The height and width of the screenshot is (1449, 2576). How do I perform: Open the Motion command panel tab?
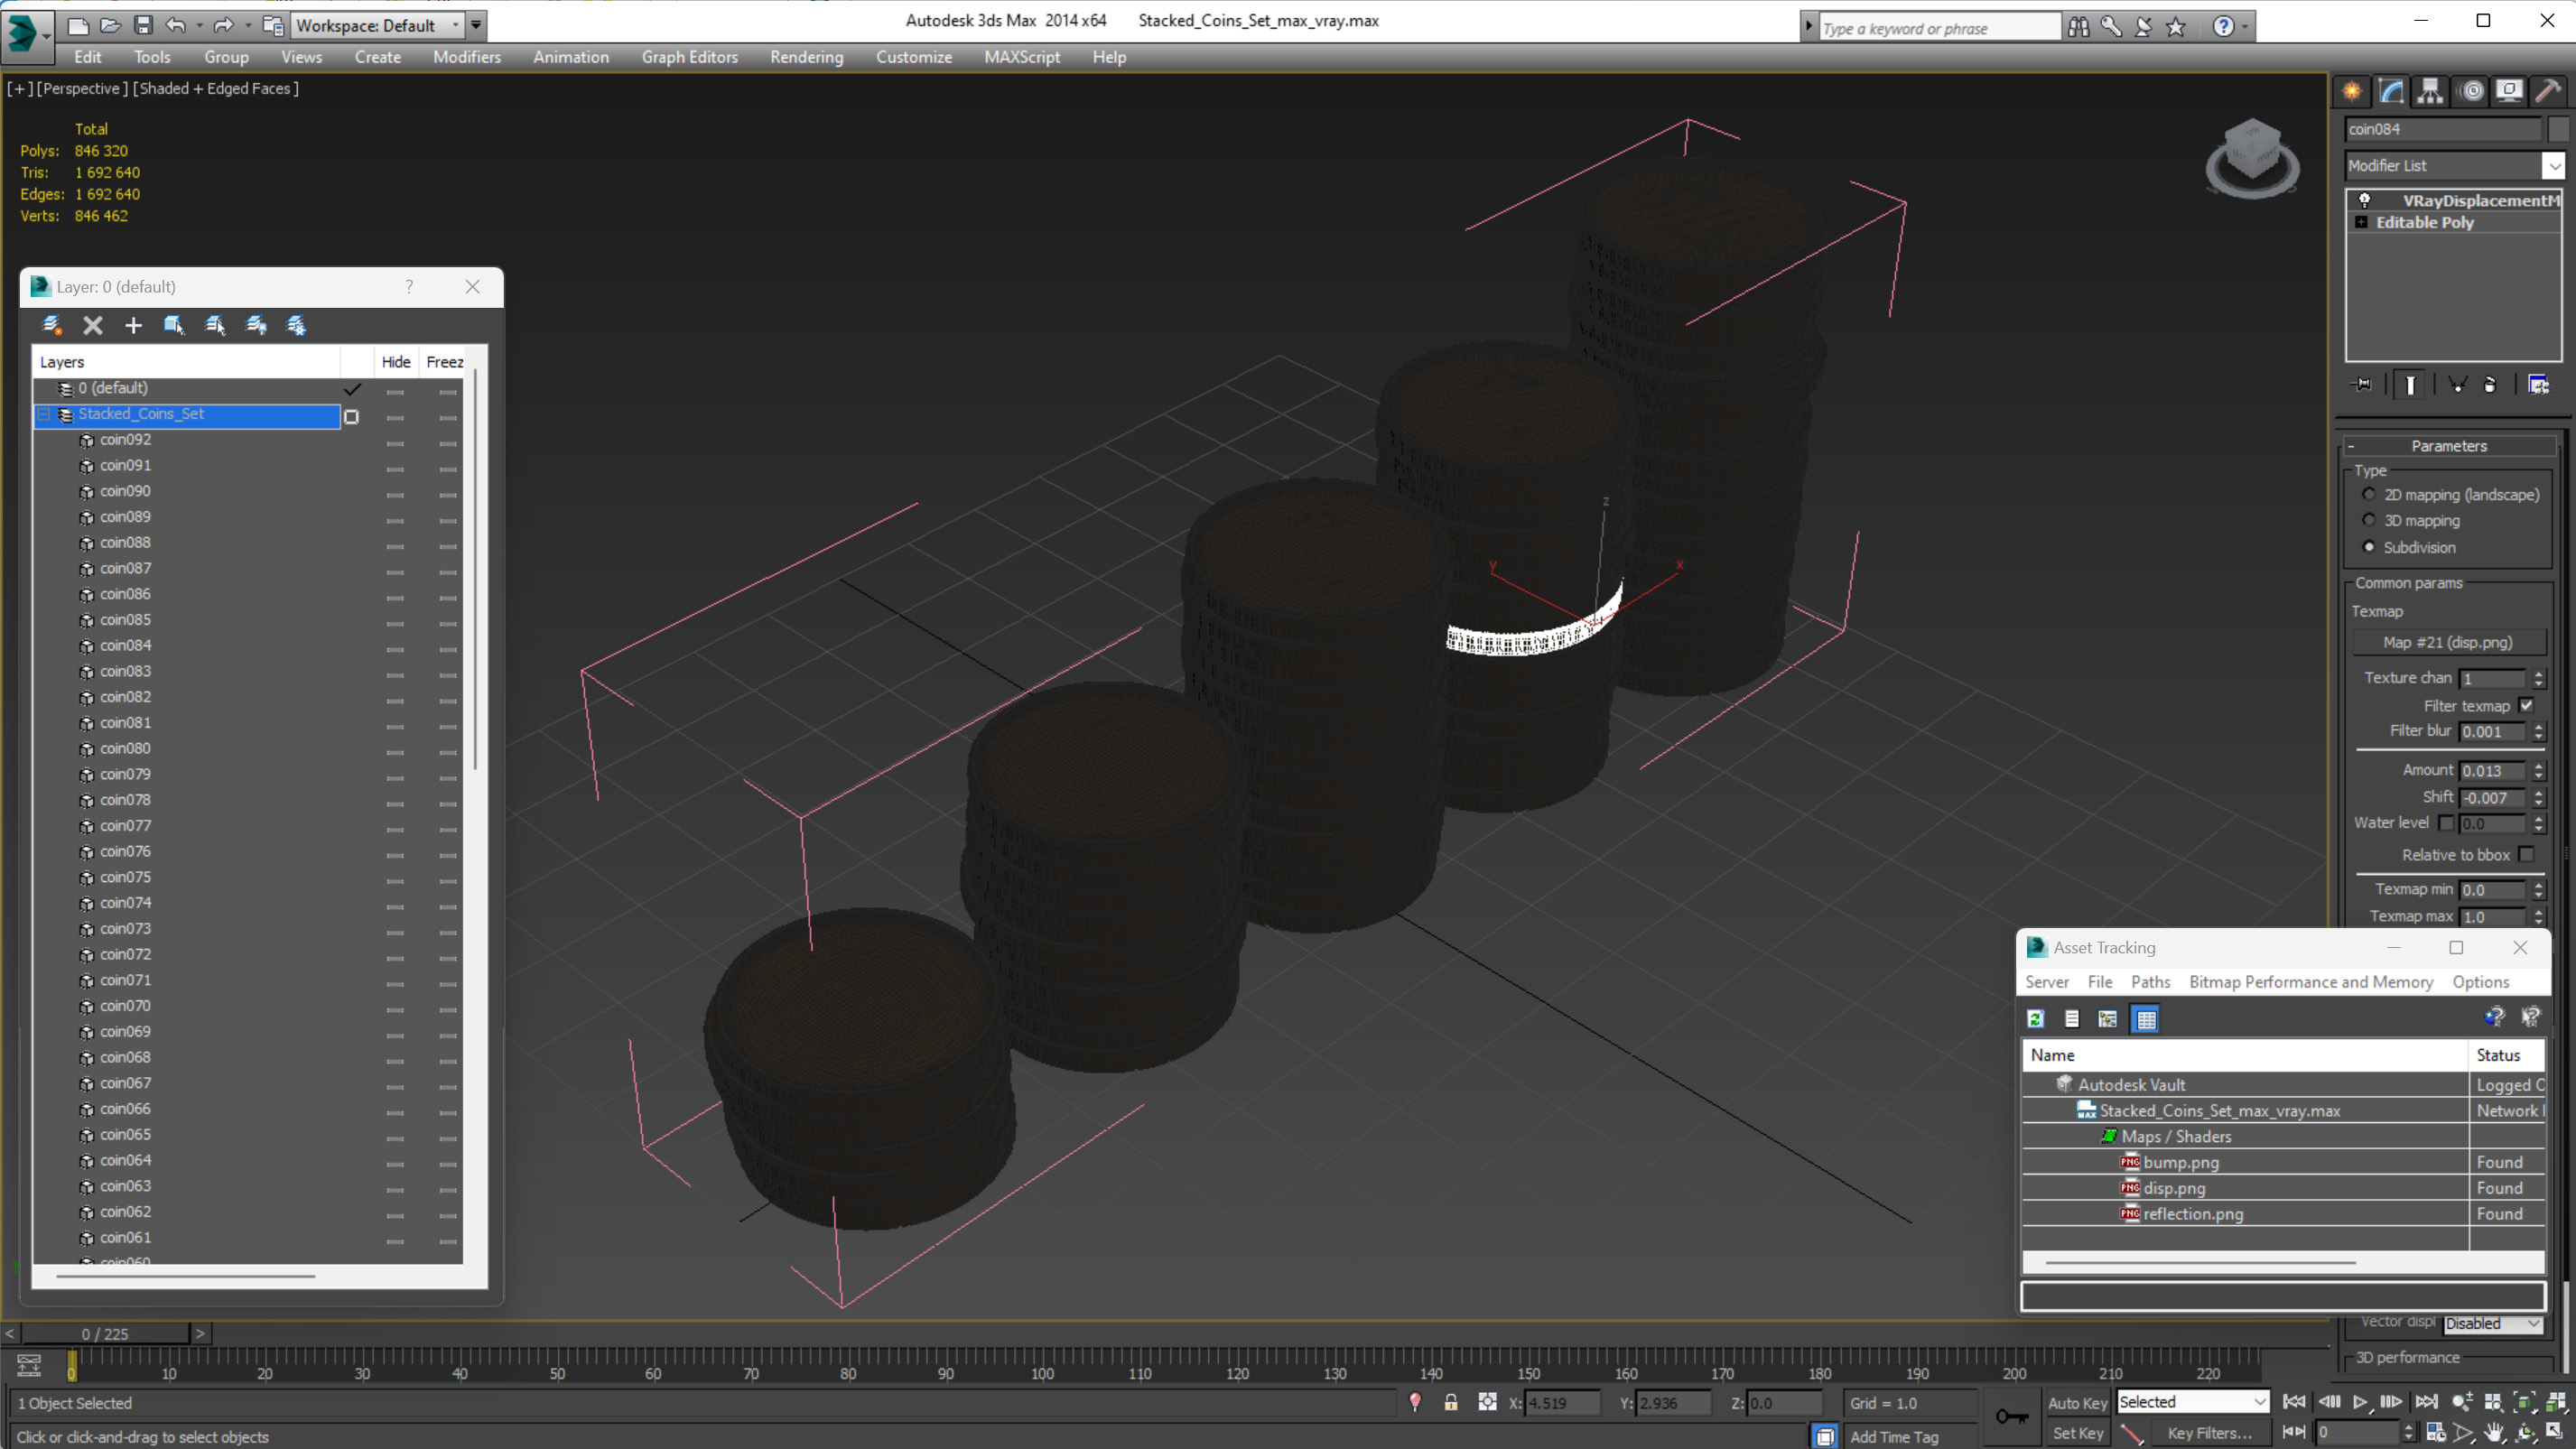click(2471, 92)
